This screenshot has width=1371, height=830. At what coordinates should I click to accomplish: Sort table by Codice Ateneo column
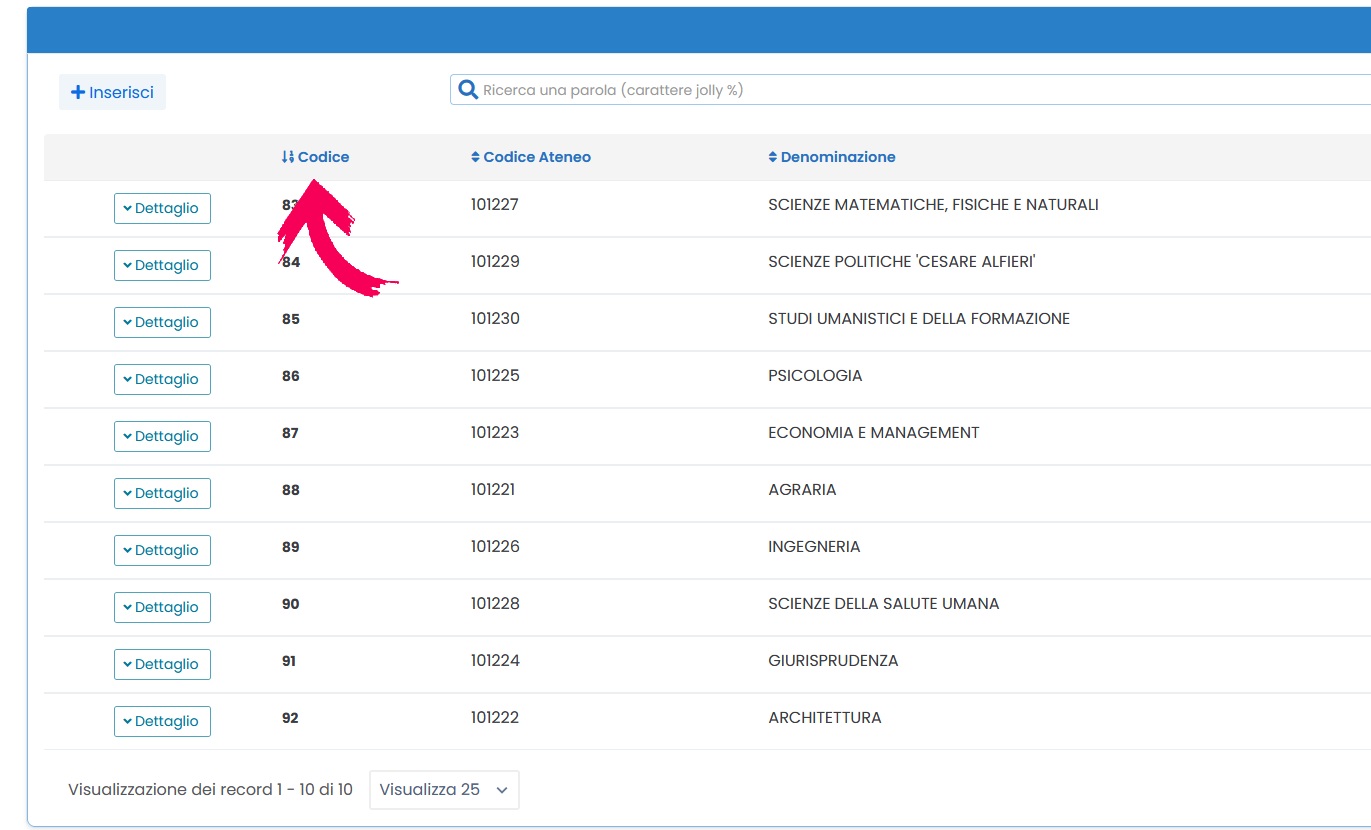pos(531,157)
